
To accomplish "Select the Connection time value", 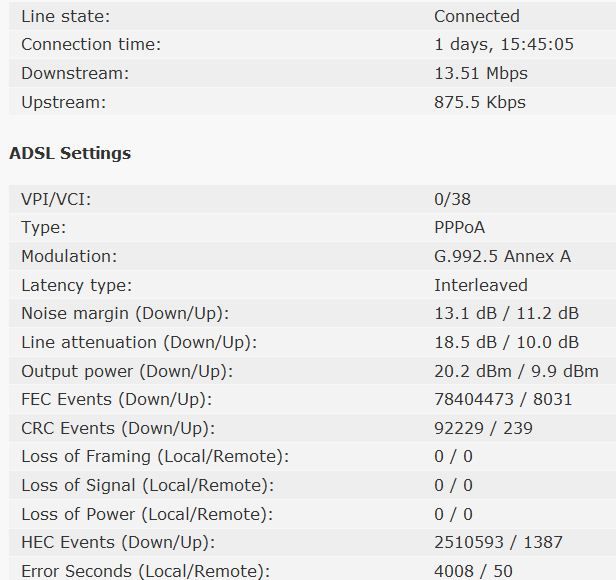I will pos(503,44).
